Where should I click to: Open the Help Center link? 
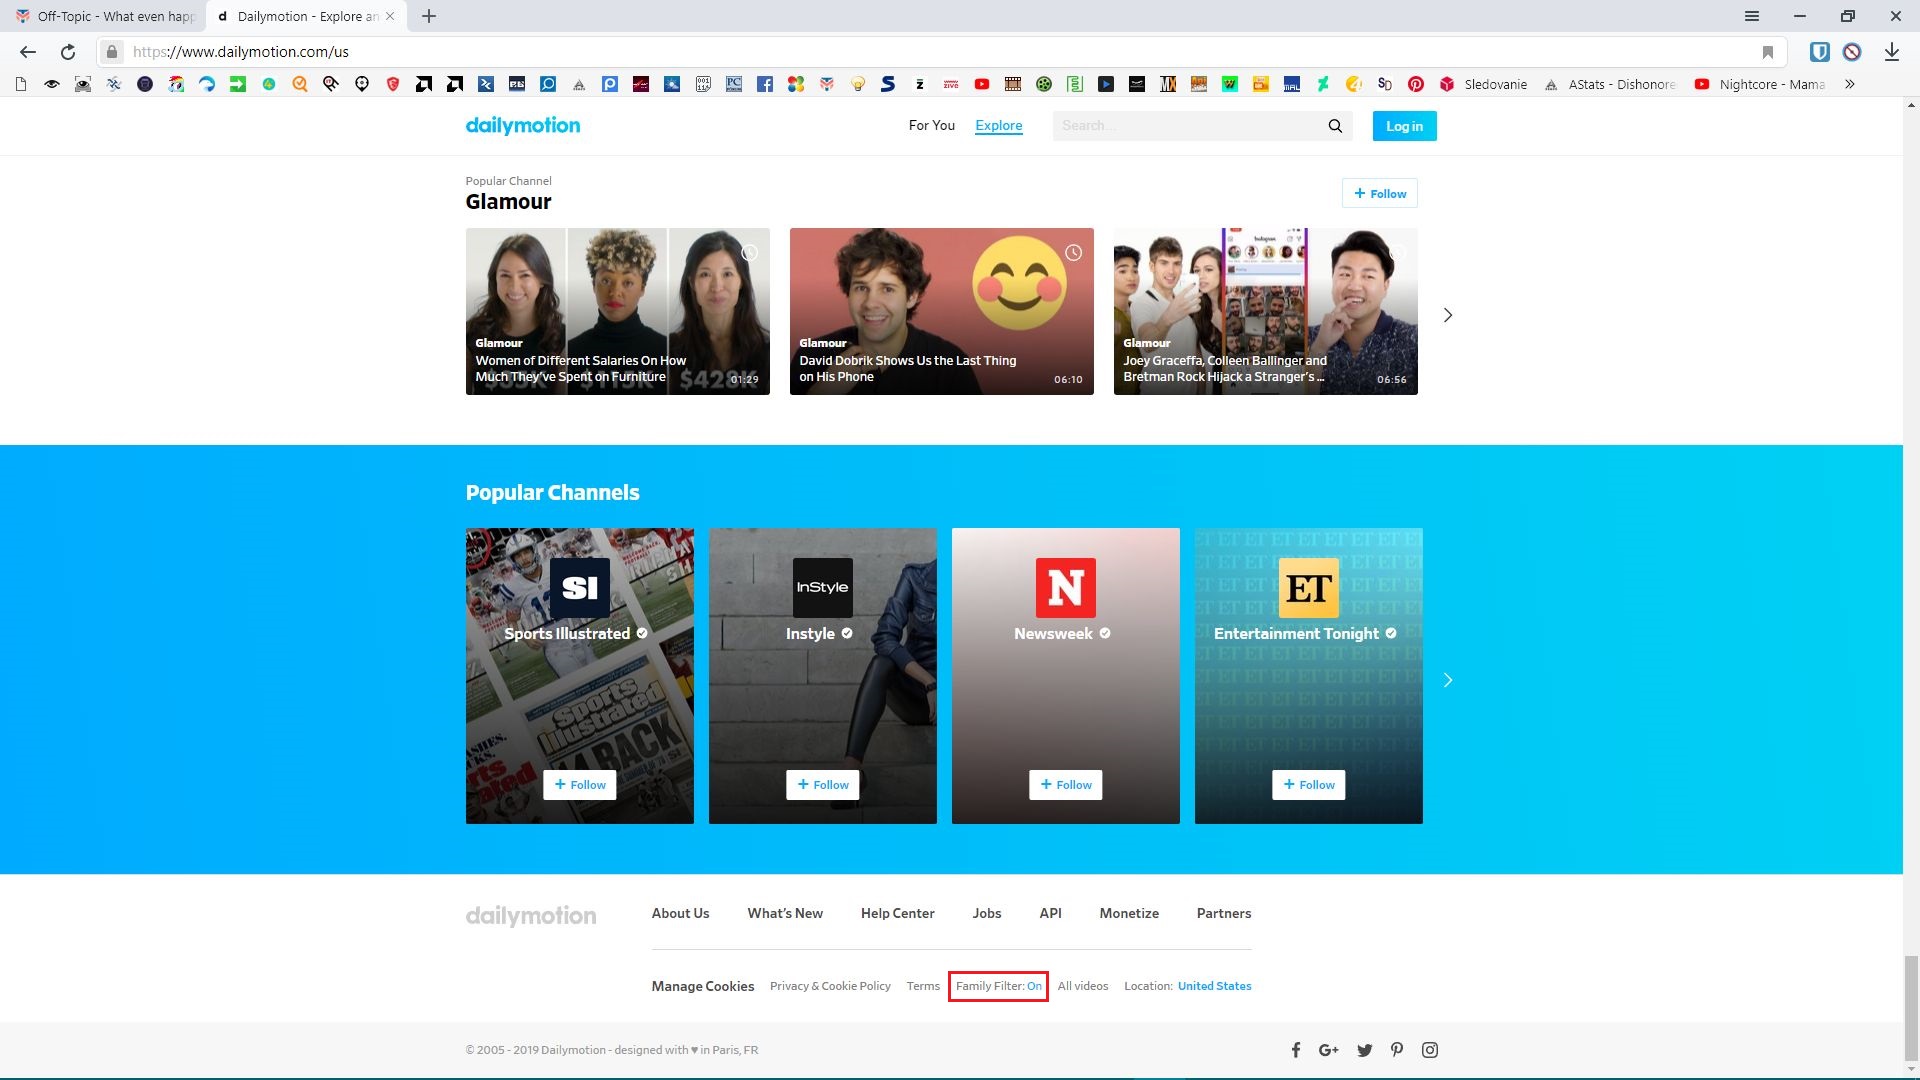897,913
